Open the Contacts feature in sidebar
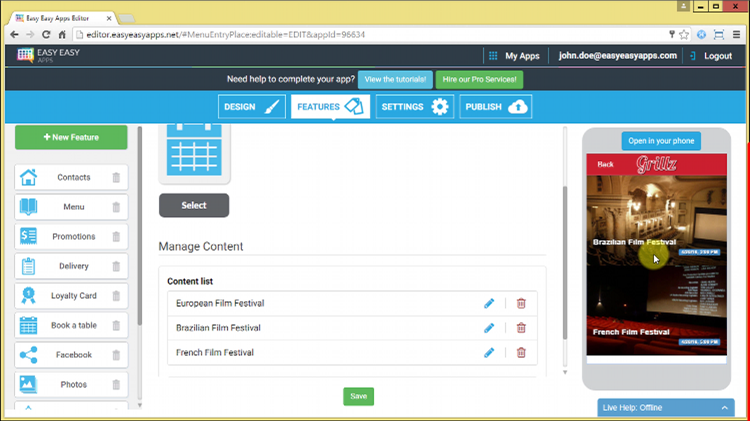This screenshot has width=750, height=421. [73, 177]
